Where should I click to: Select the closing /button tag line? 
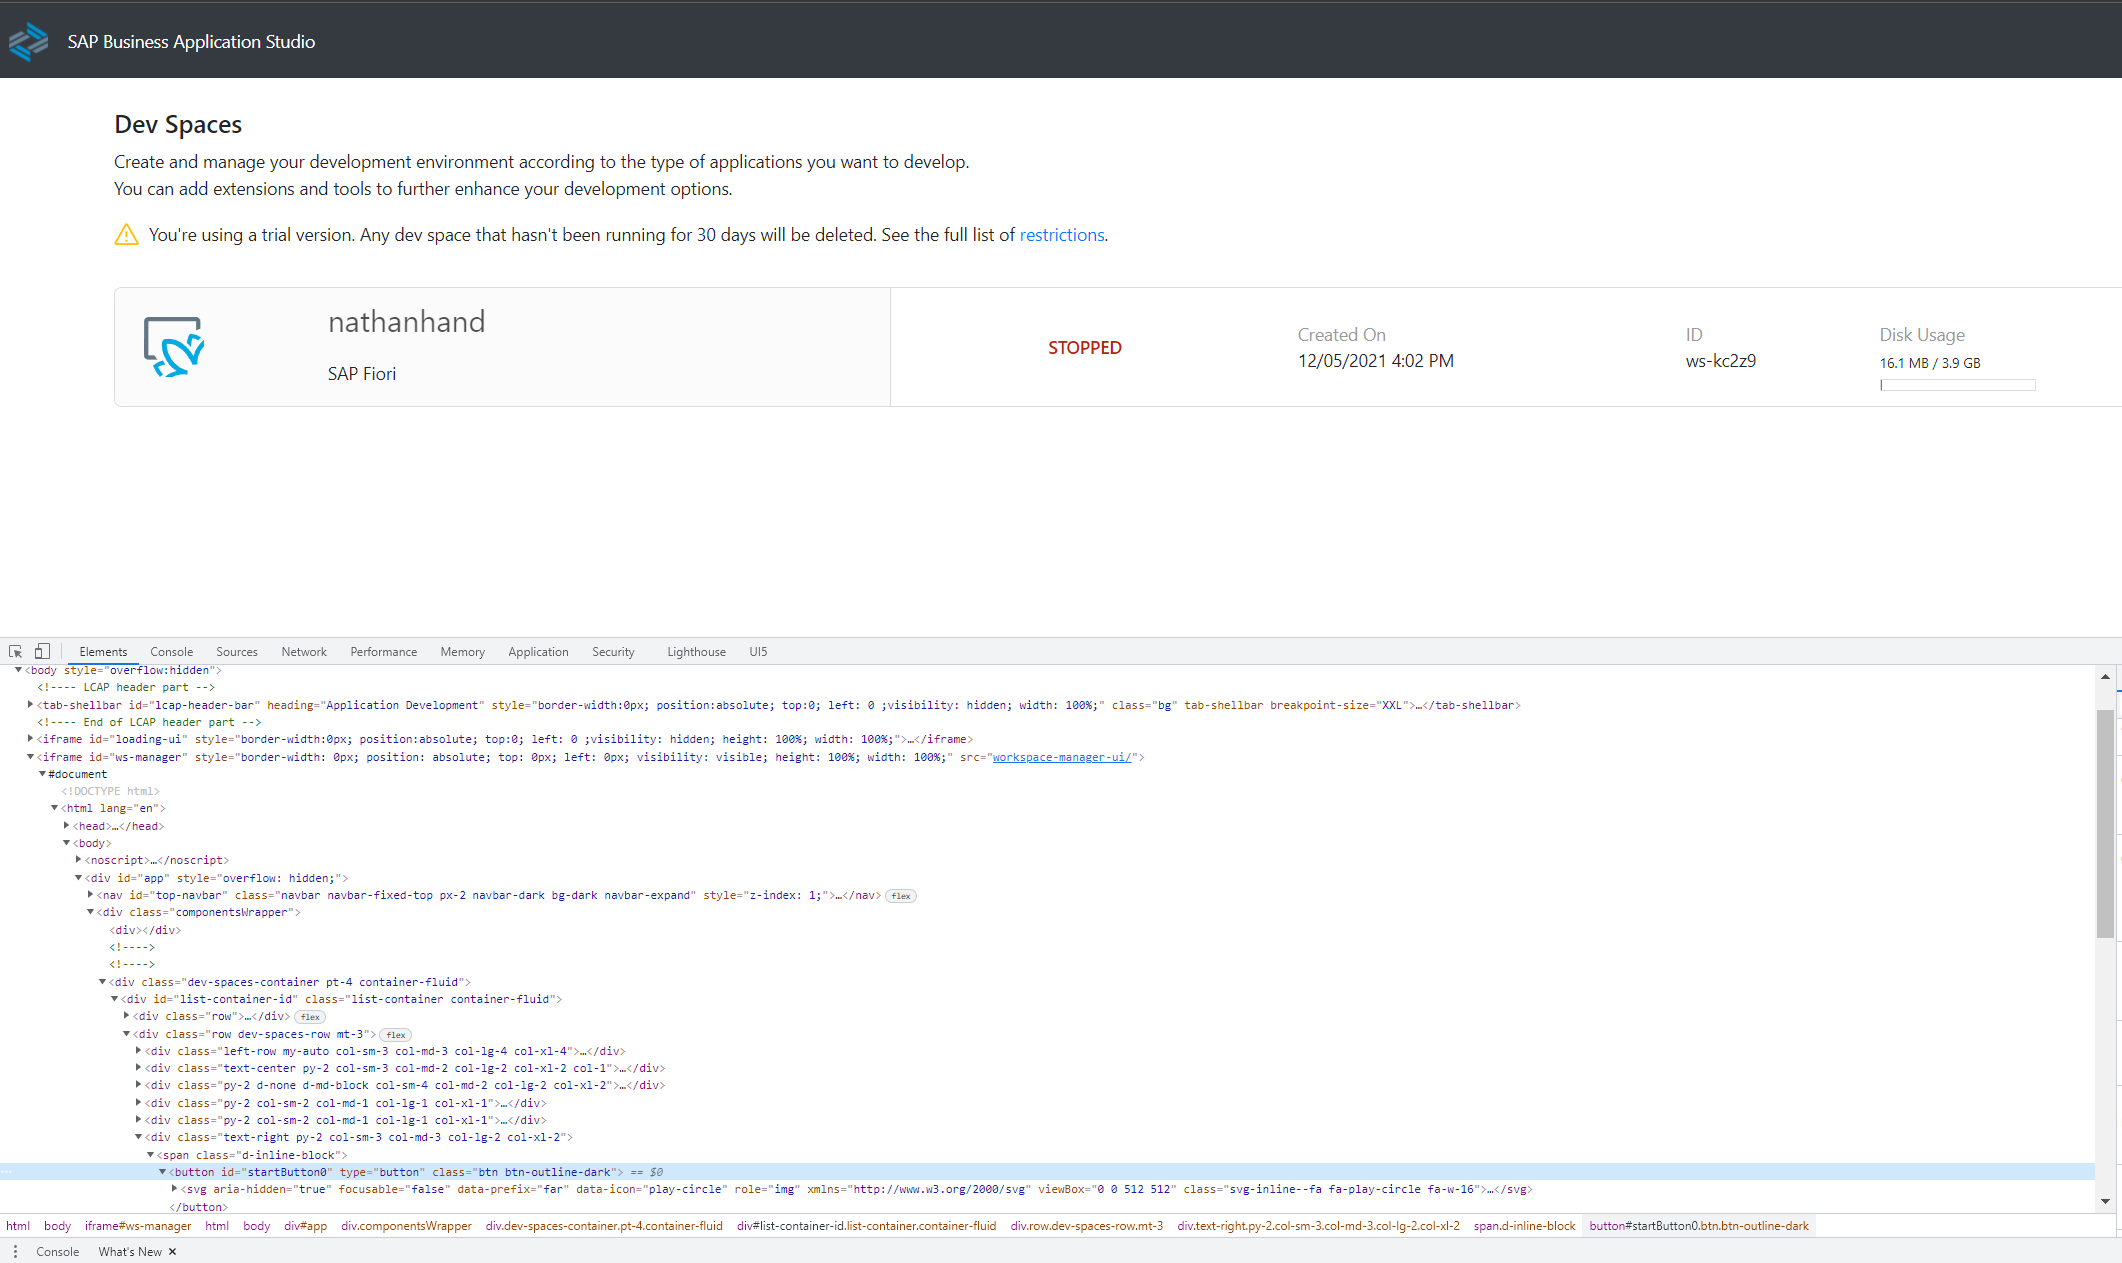pos(198,1207)
